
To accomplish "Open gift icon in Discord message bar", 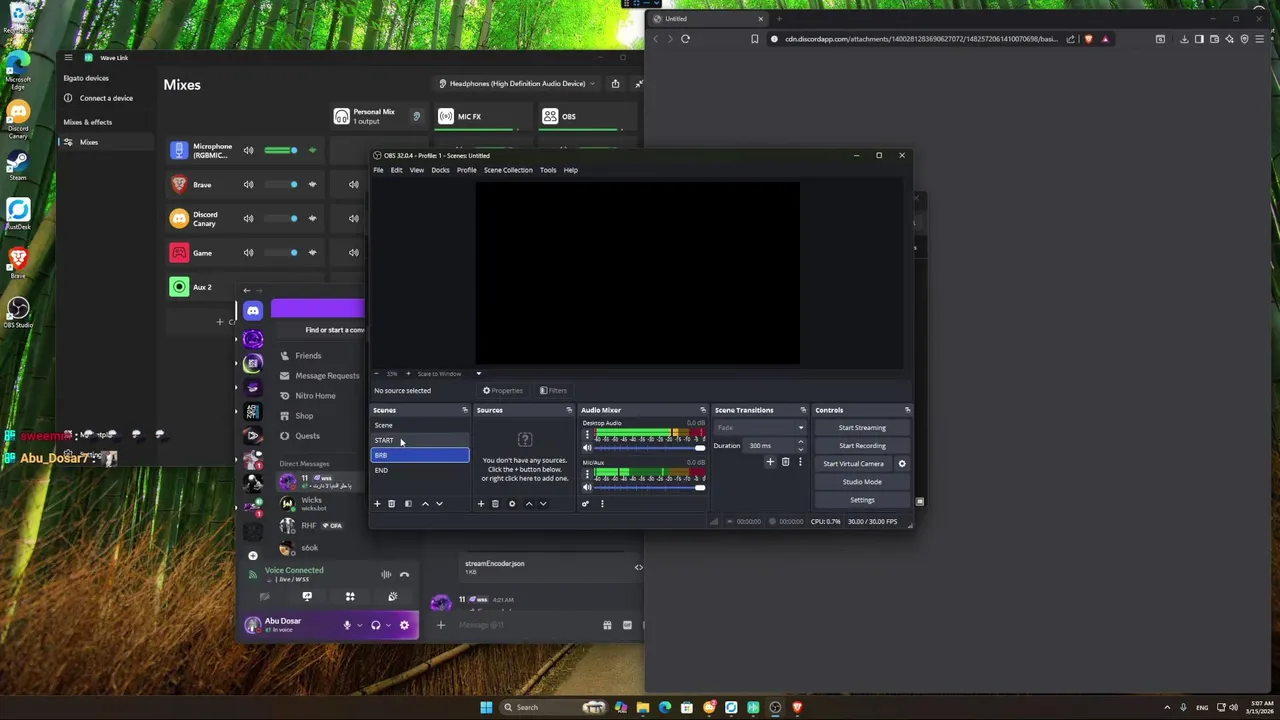I will pyautogui.click(x=607, y=625).
